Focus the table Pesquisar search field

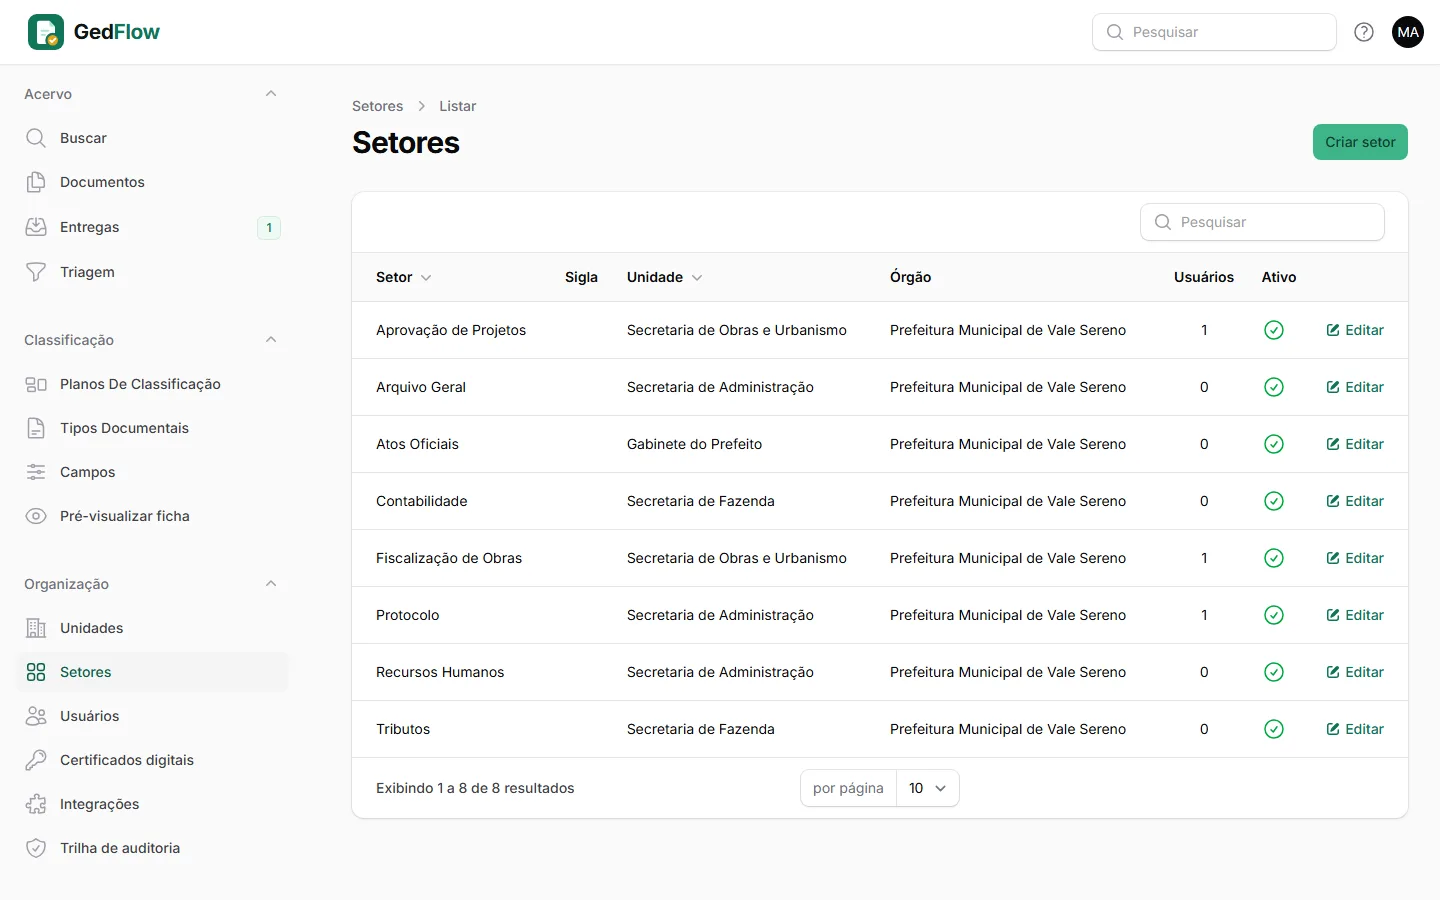(x=1262, y=222)
